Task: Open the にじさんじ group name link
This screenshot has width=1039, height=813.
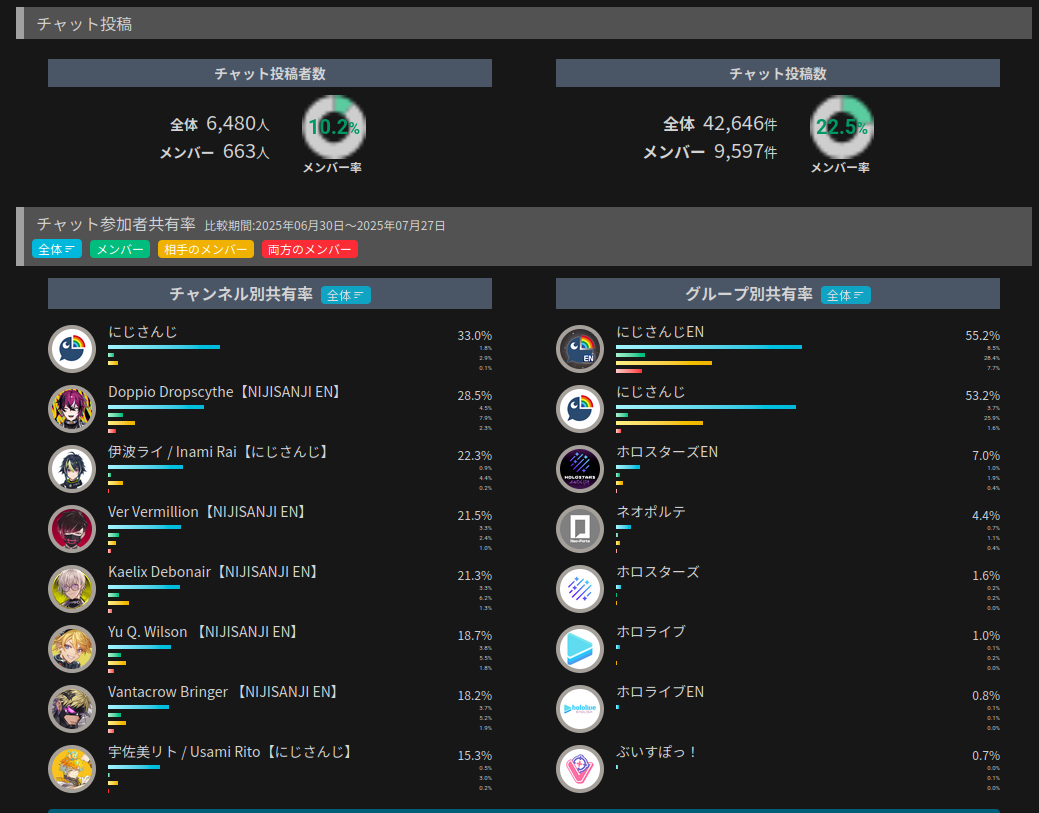Action: (x=651, y=392)
